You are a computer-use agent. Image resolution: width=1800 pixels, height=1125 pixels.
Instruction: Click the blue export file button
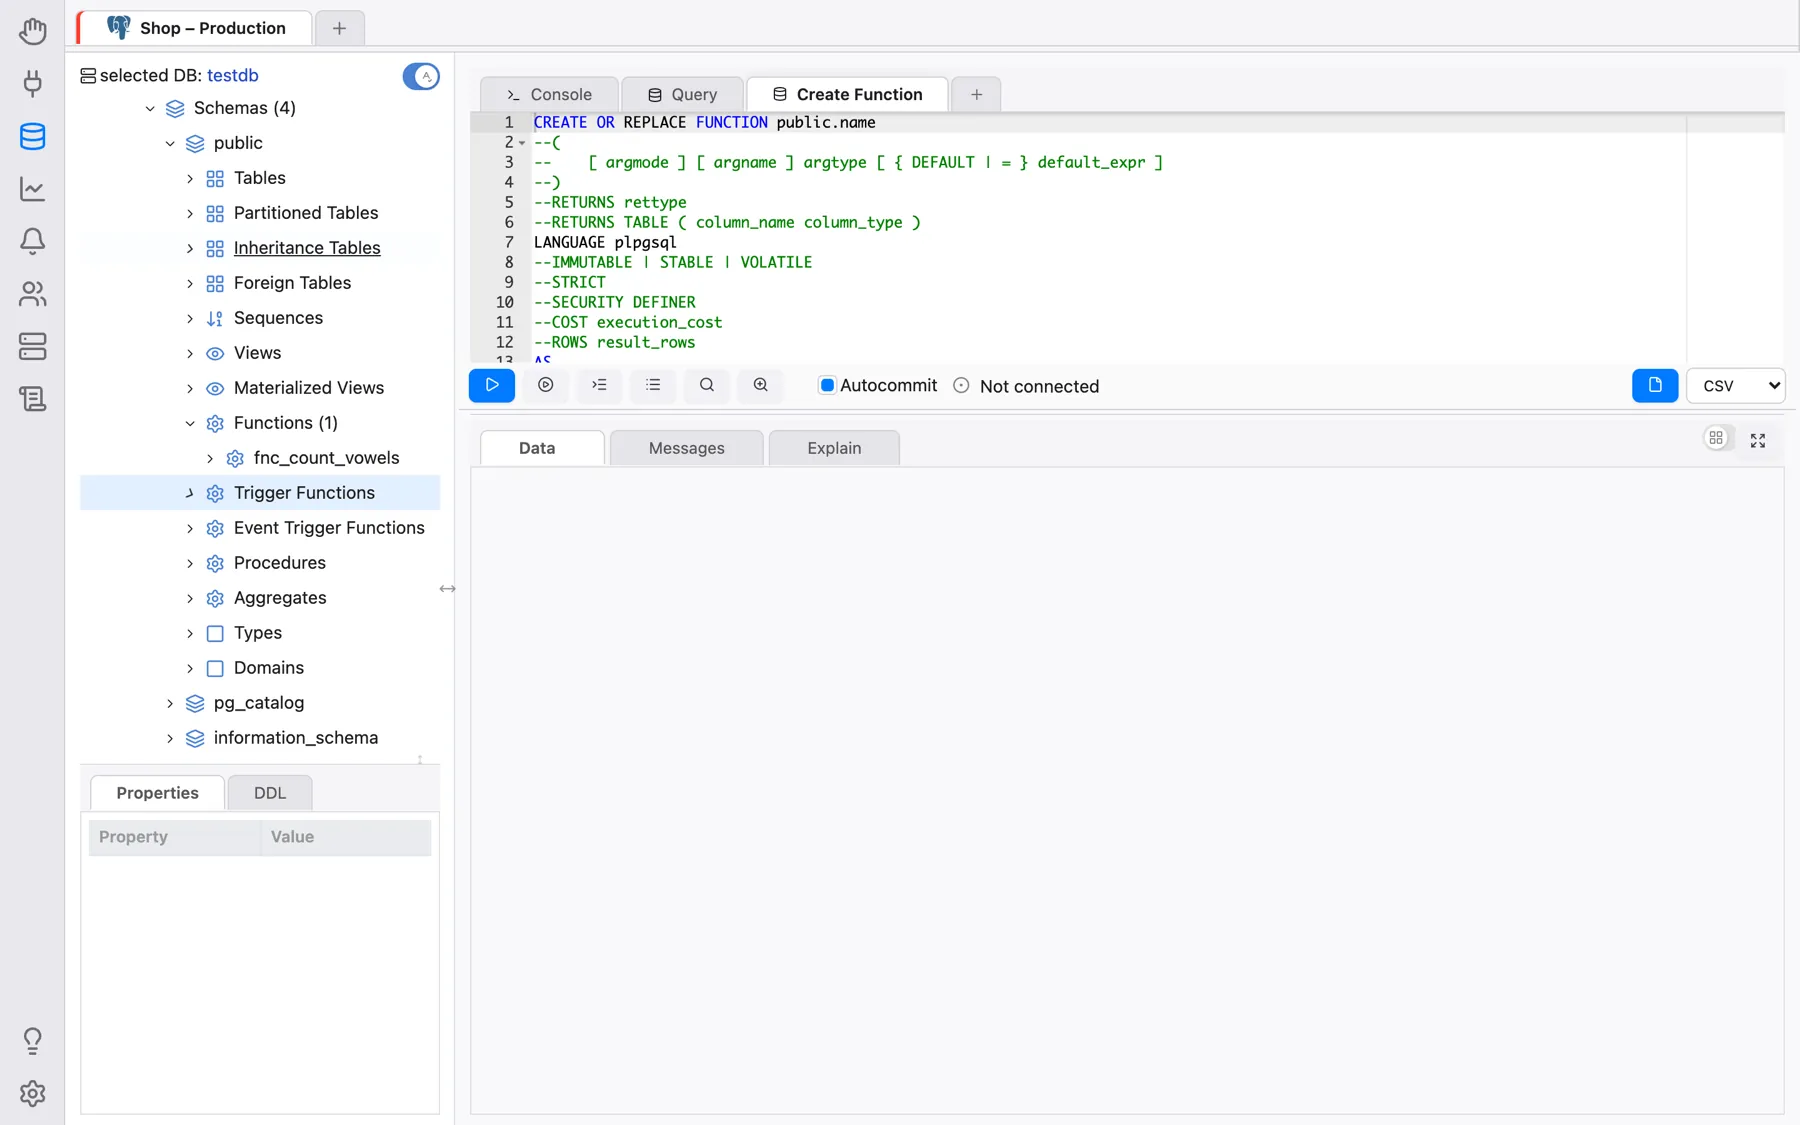click(x=1655, y=385)
